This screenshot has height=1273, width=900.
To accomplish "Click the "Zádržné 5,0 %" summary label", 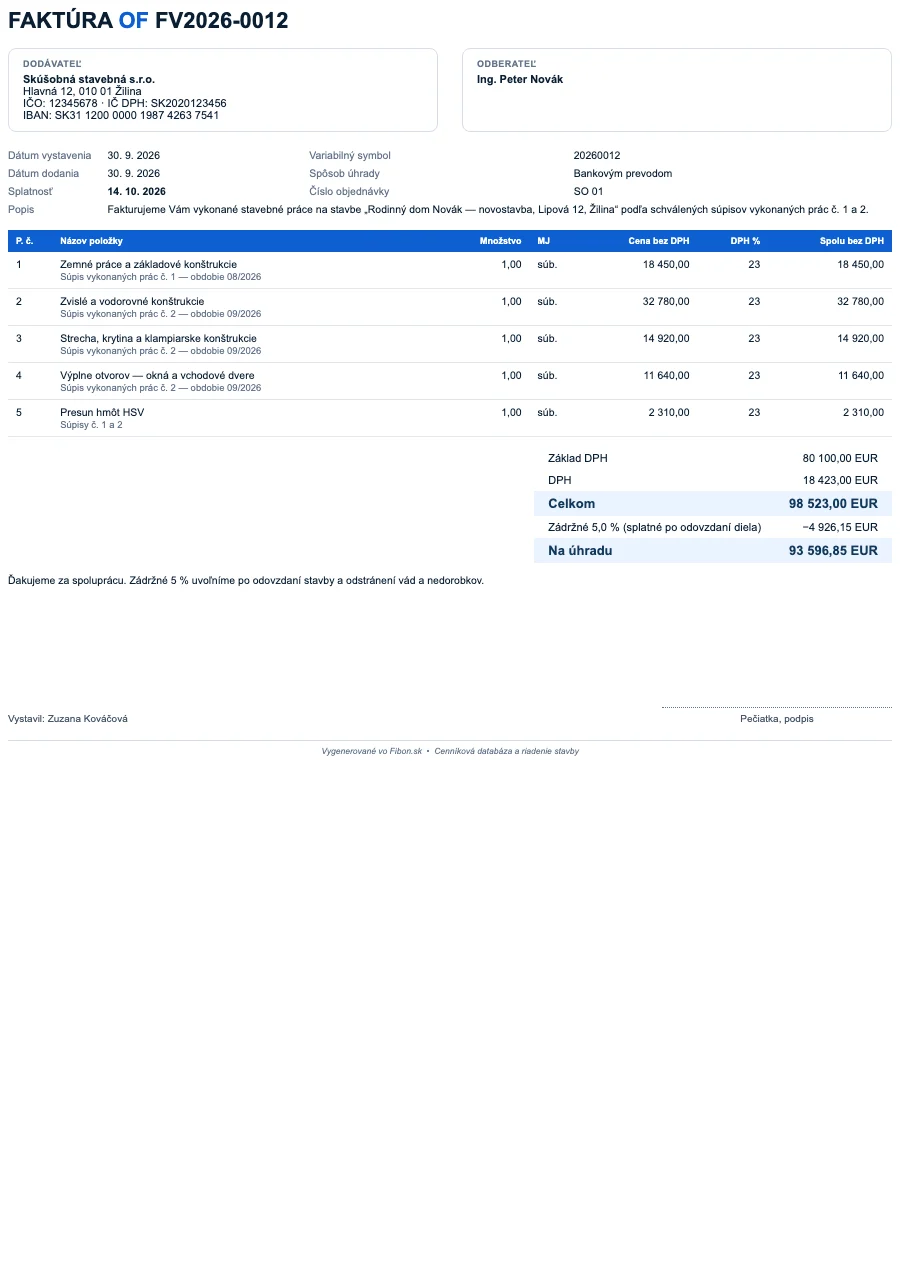I will 655,527.
